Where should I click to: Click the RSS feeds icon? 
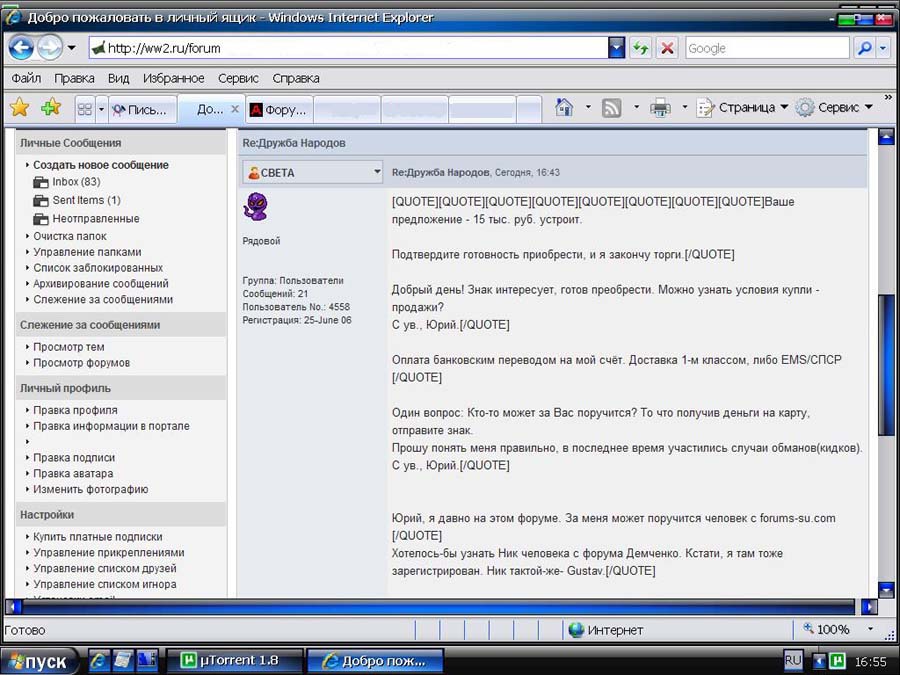coord(612,108)
